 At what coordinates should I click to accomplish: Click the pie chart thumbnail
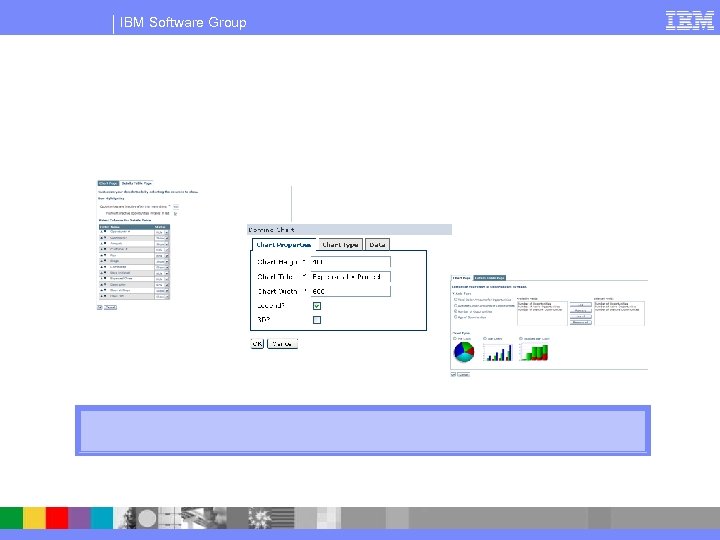(x=464, y=352)
